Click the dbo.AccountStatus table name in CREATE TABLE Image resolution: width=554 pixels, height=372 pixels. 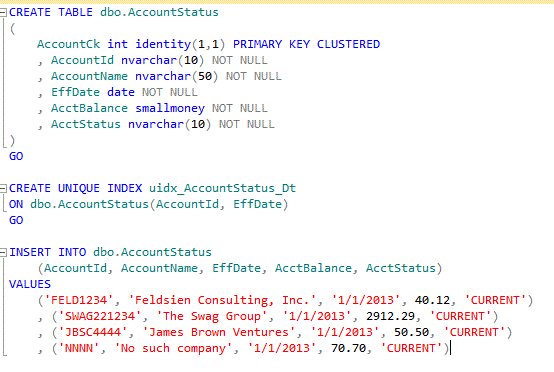159,12
